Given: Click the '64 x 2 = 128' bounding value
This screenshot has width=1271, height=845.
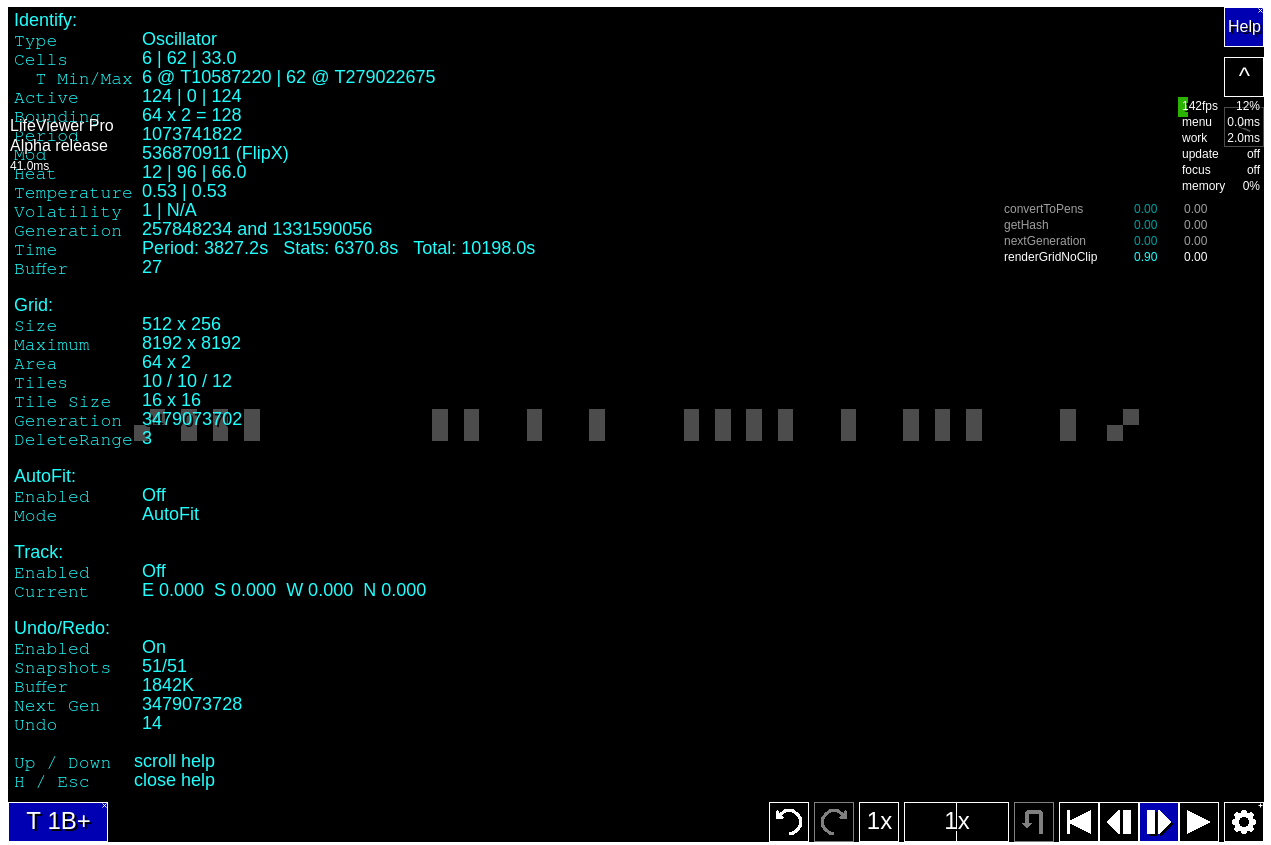Looking at the screenshot, I should point(192,115).
